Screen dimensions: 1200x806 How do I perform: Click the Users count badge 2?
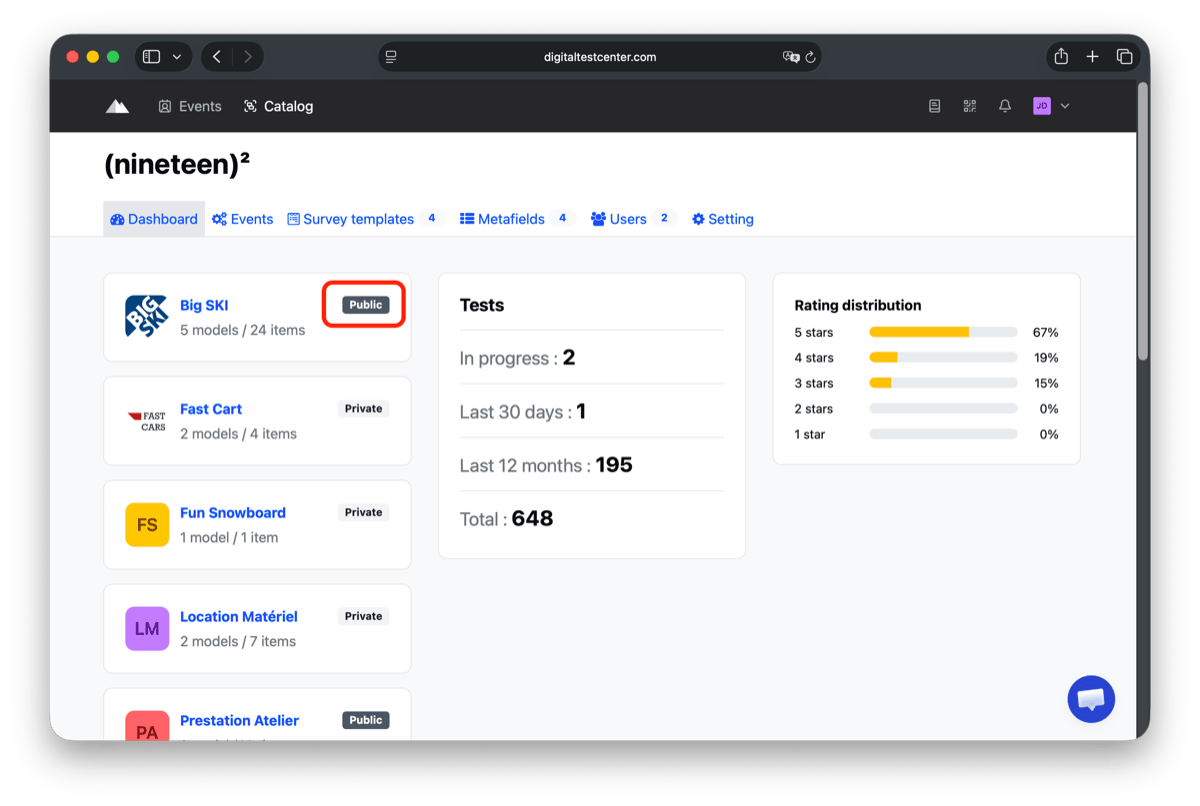coord(664,218)
